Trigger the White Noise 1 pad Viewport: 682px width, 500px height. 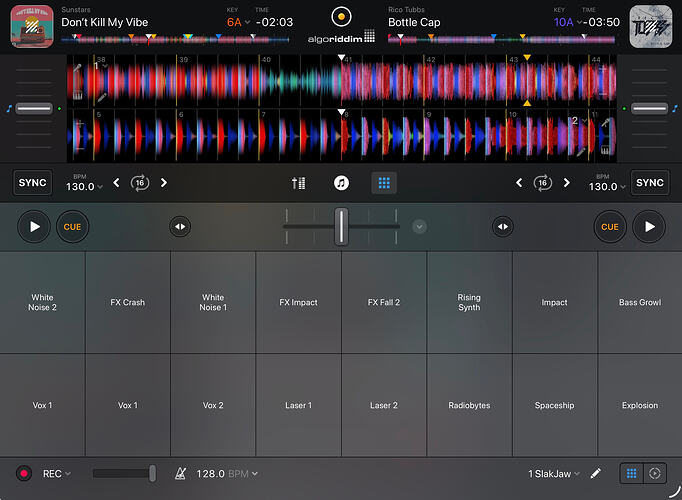[x=213, y=302]
